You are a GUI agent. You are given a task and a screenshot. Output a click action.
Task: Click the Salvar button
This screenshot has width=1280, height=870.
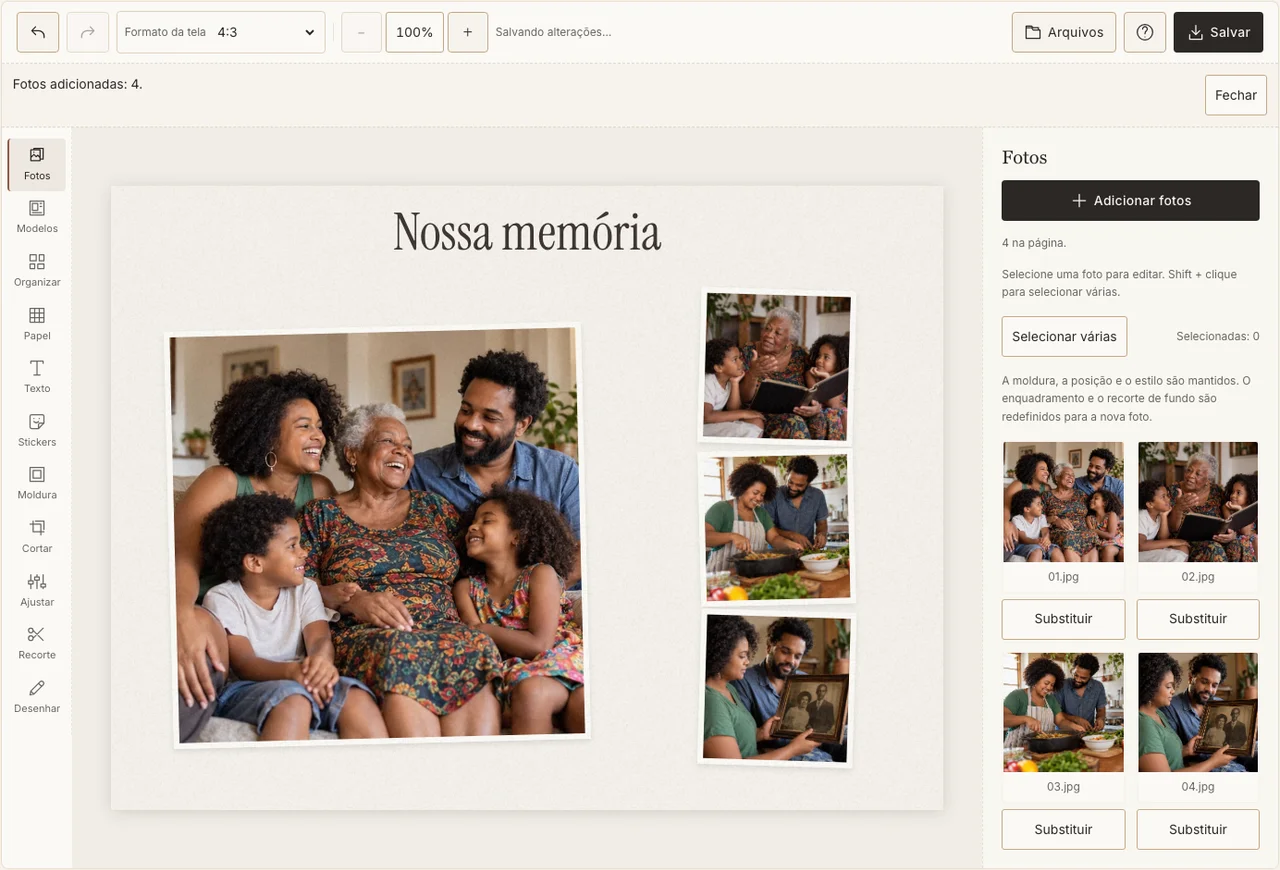coord(1219,32)
